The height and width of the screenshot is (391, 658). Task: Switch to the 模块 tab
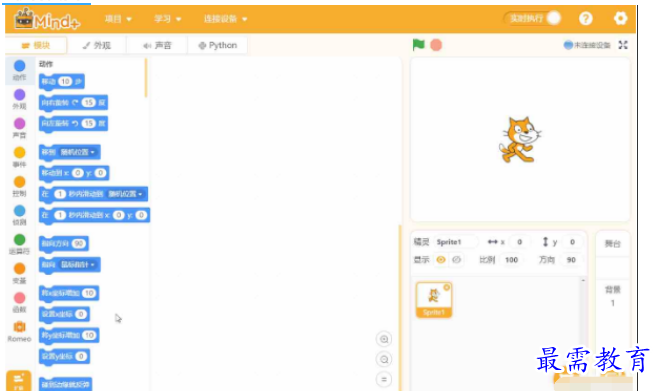(36, 45)
